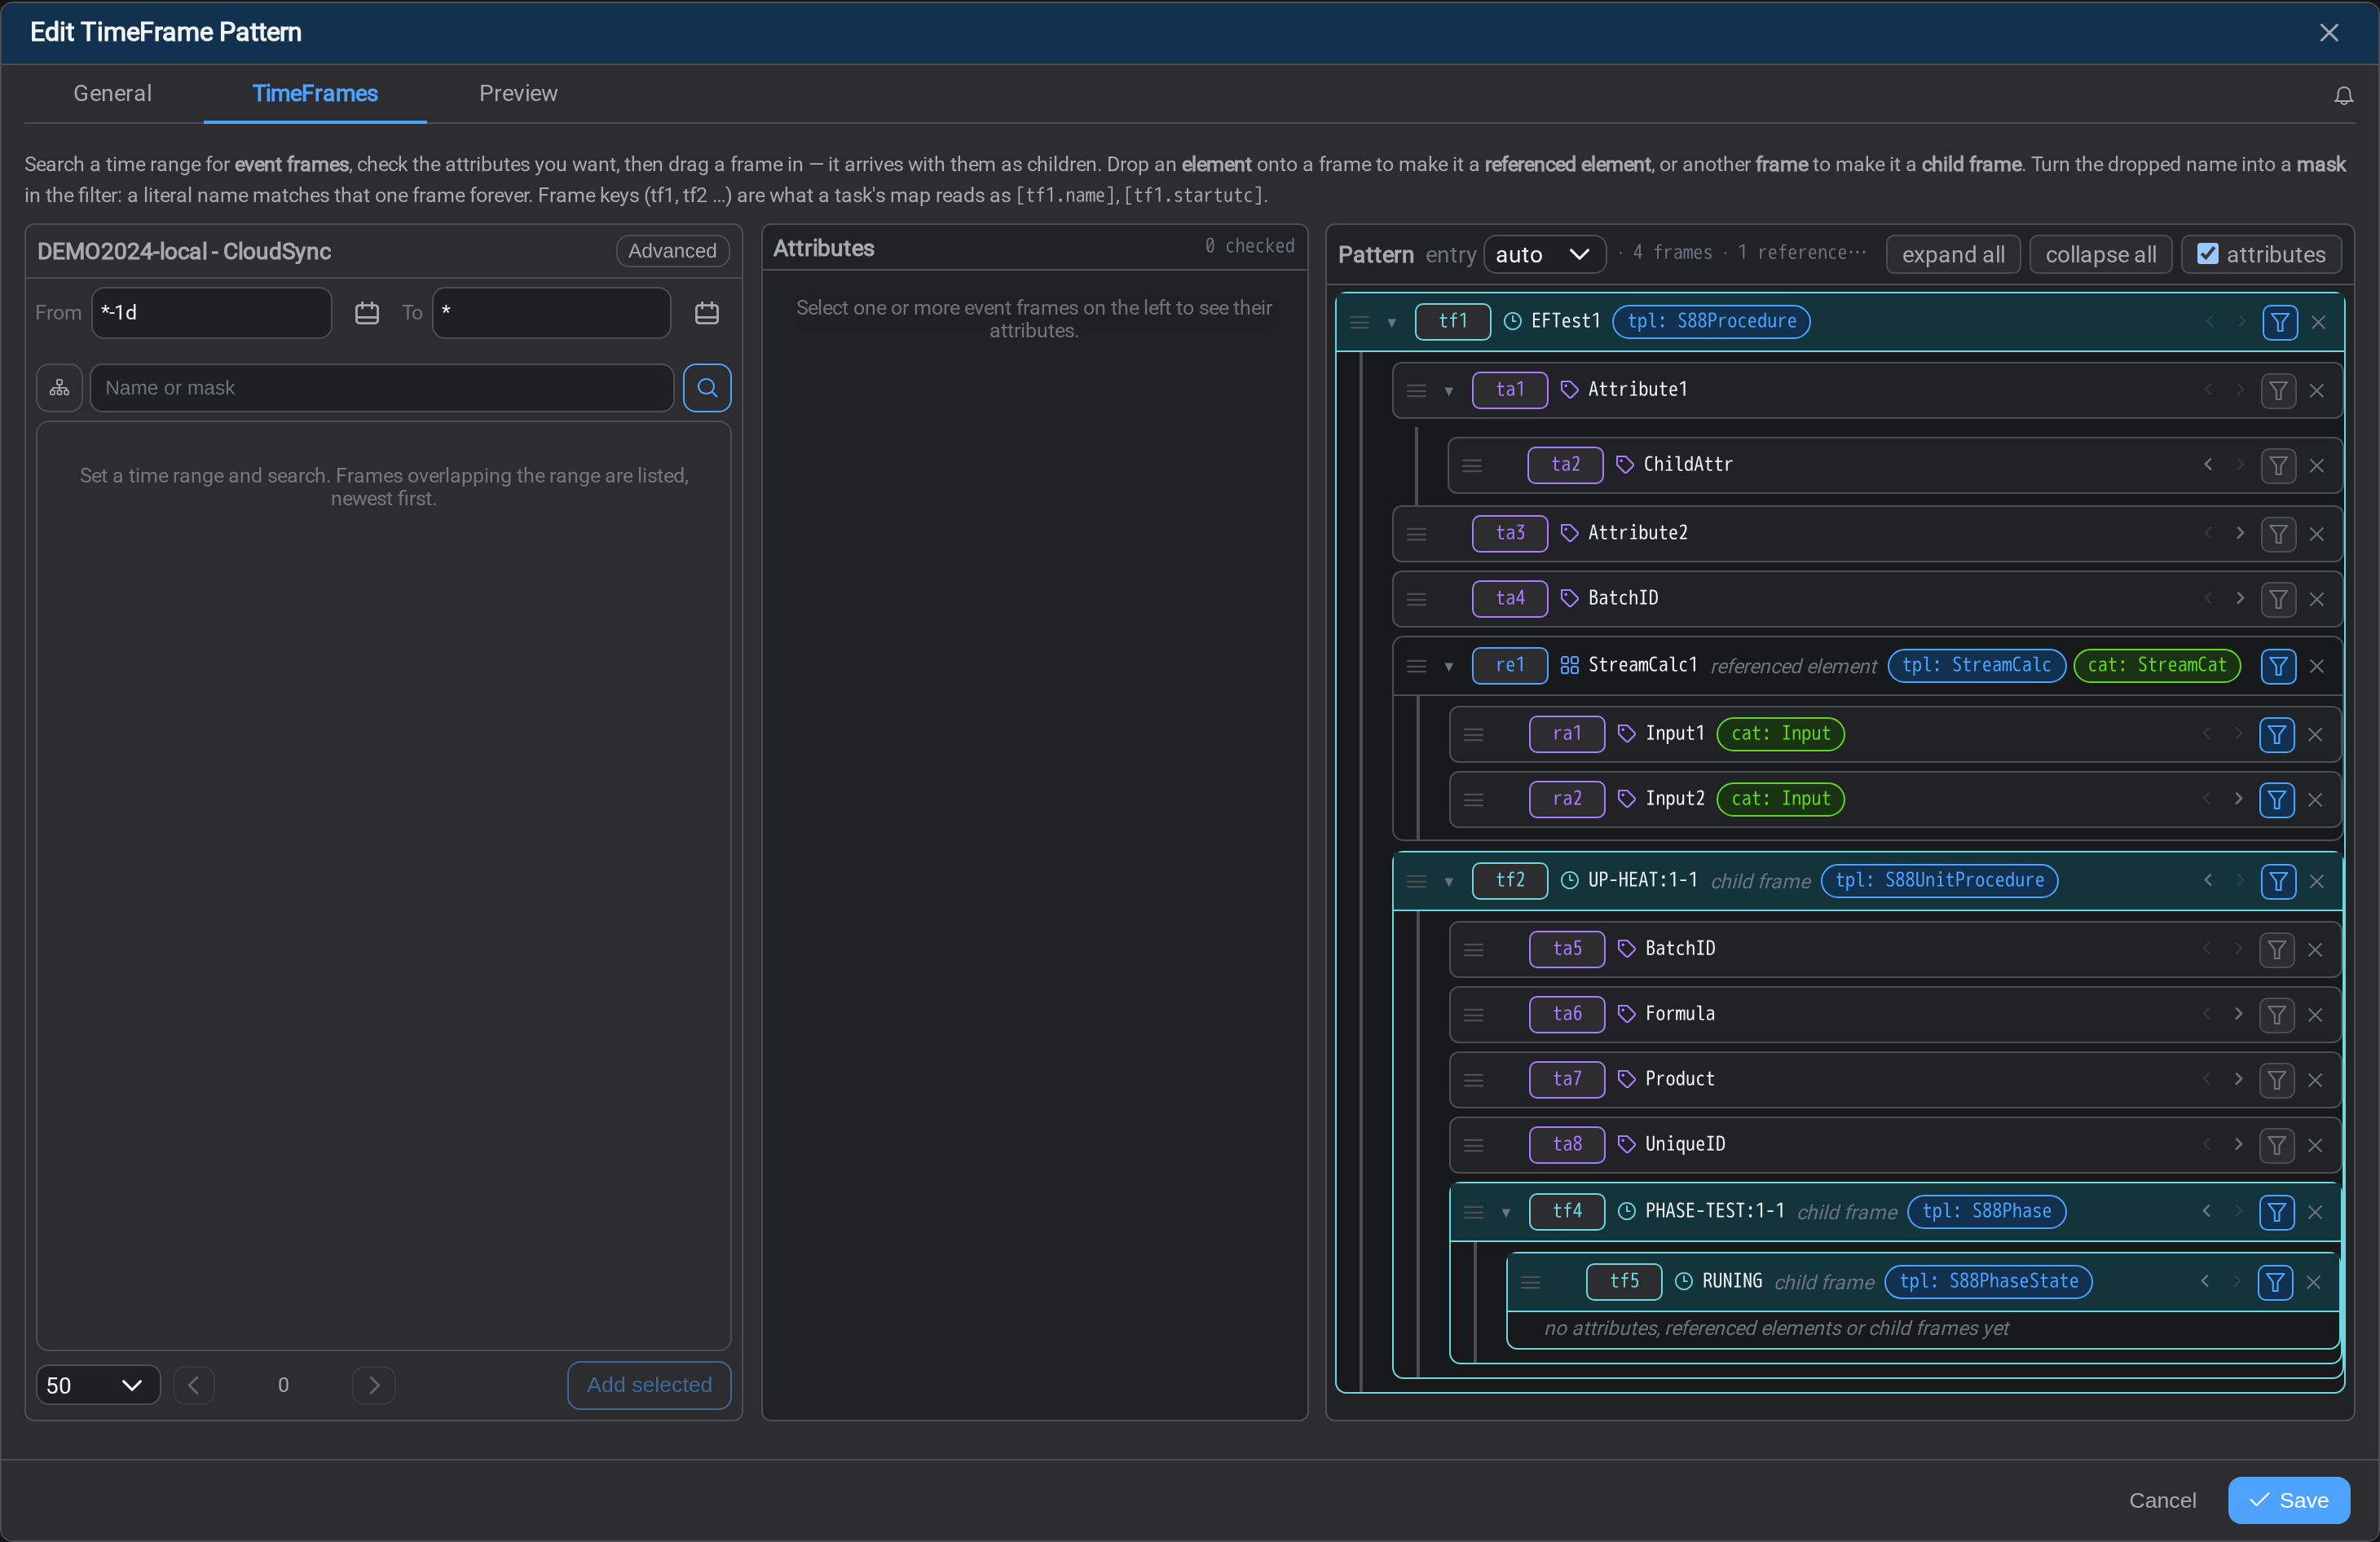Viewport: 2380px width, 1542px height.
Task: Click the Name or mask search box
Action: 382,388
